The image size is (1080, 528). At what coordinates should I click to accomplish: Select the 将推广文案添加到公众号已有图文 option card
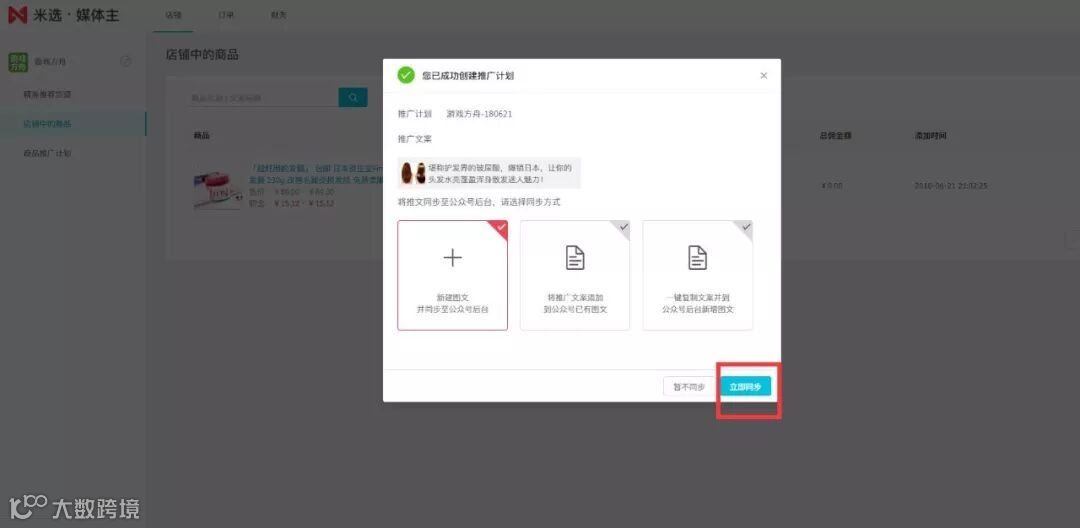pyautogui.click(x=574, y=275)
